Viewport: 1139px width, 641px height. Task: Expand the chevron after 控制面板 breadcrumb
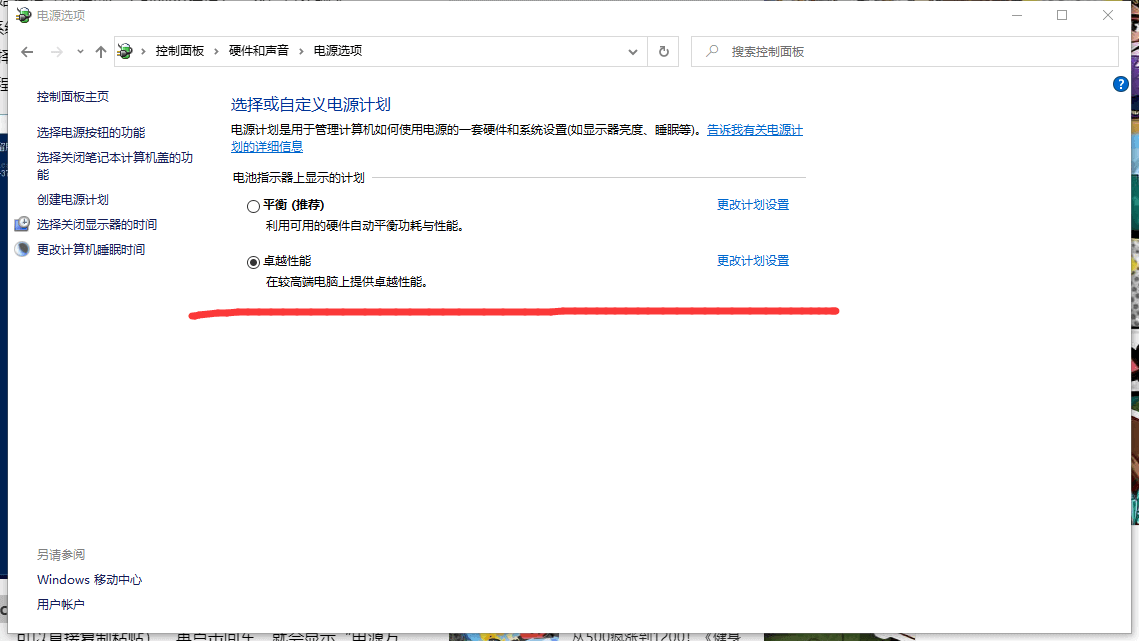[x=216, y=51]
